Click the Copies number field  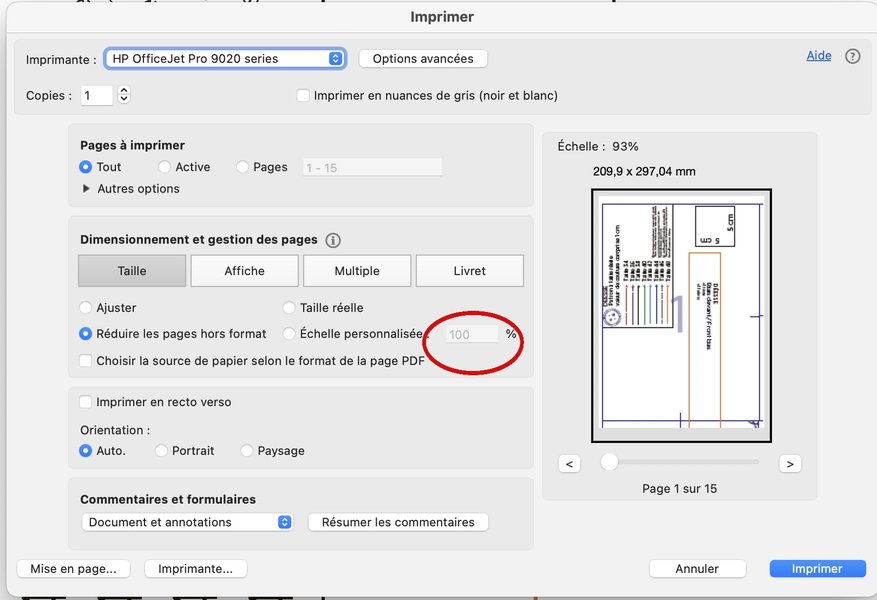coord(96,96)
